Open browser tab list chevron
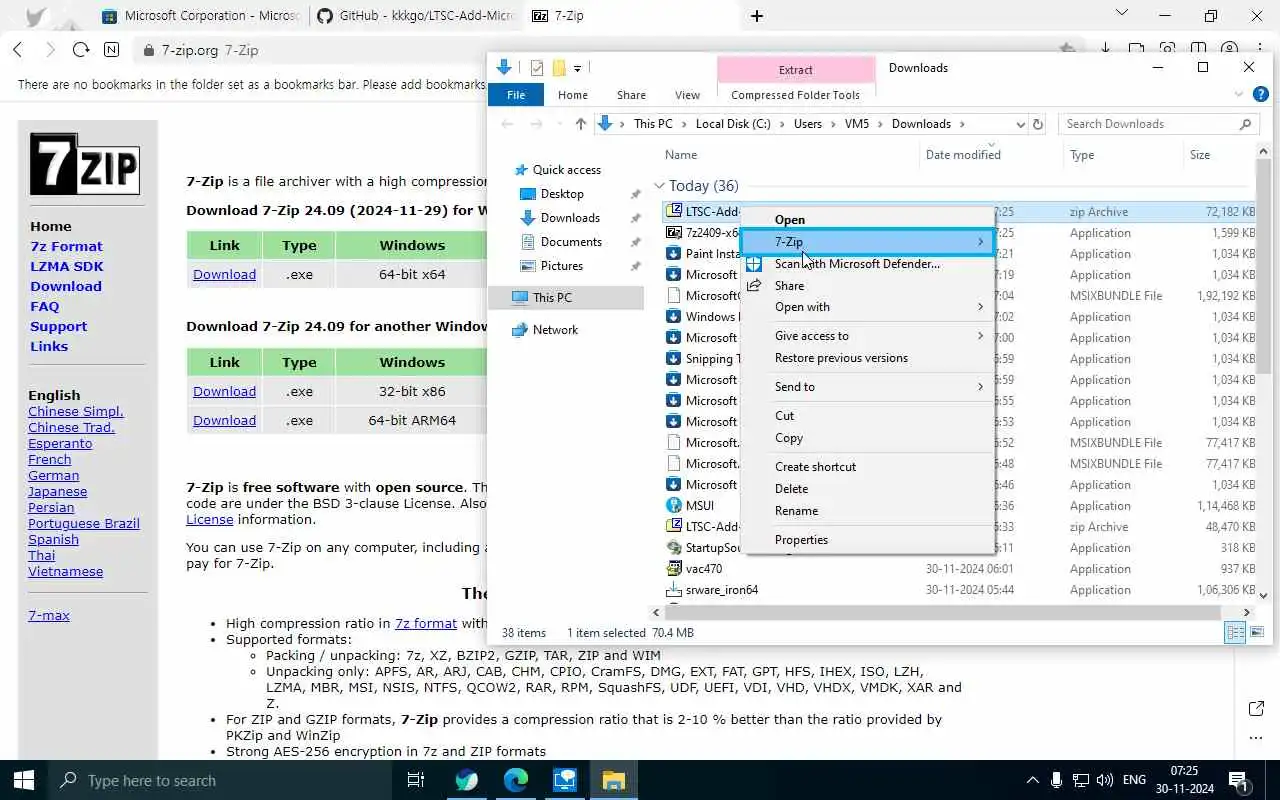This screenshot has height=800, width=1280. [x=1122, y=14]
